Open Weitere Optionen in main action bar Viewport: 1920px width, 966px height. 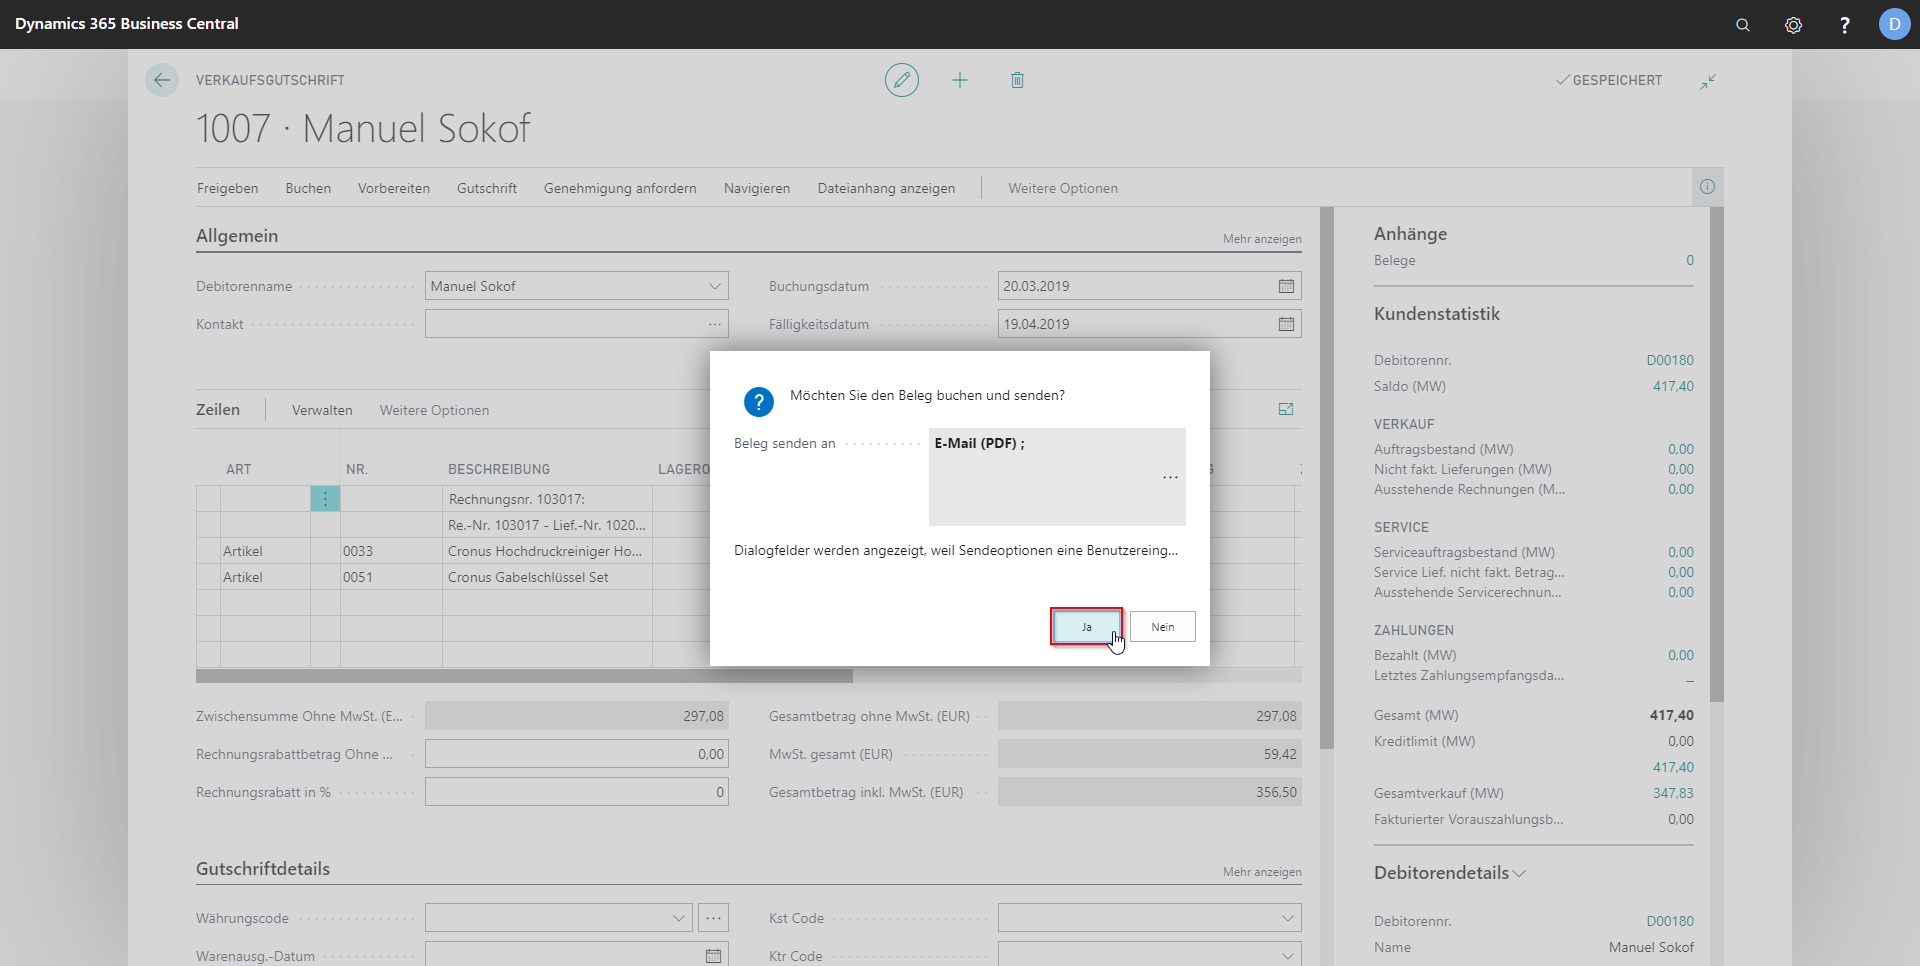click(x=1063, y=188)
